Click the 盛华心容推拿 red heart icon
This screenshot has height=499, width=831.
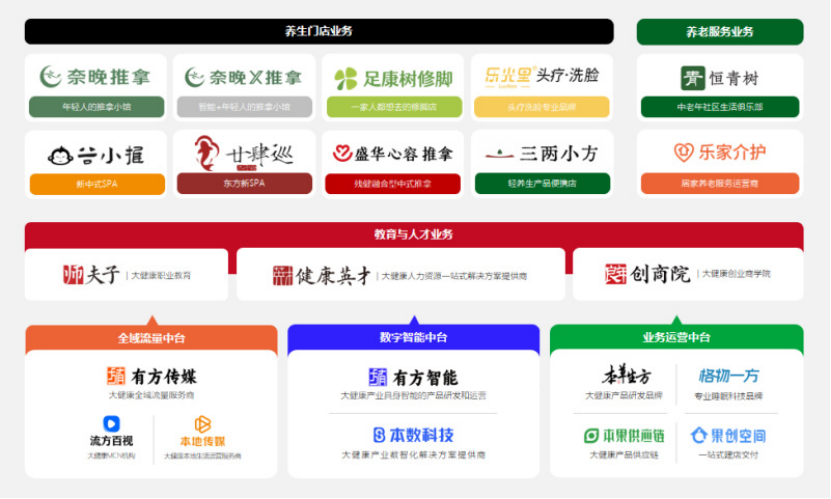point(343,154)
